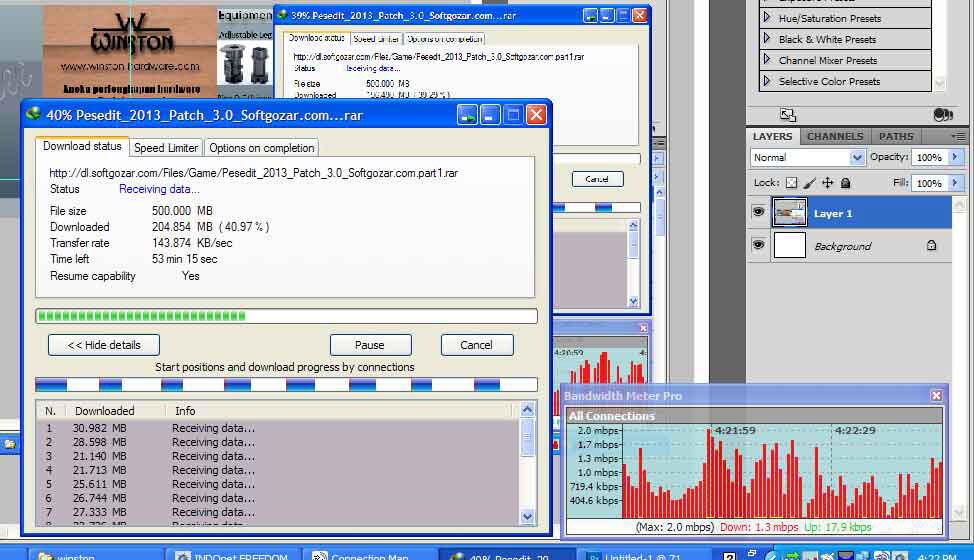The width and height of the screenshot is (974, 560).
Task: Toggle lock position move icon
Action: pos(827,183)
